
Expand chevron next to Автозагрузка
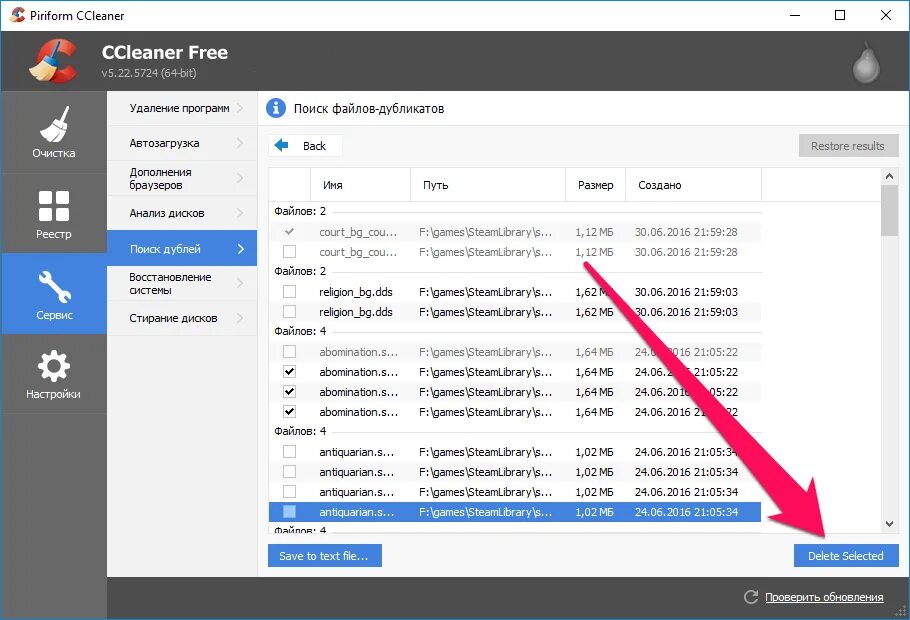click(240, 143)
